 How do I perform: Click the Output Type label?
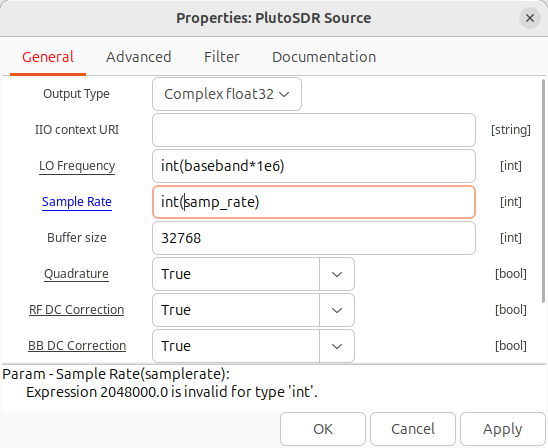[76, 94]
